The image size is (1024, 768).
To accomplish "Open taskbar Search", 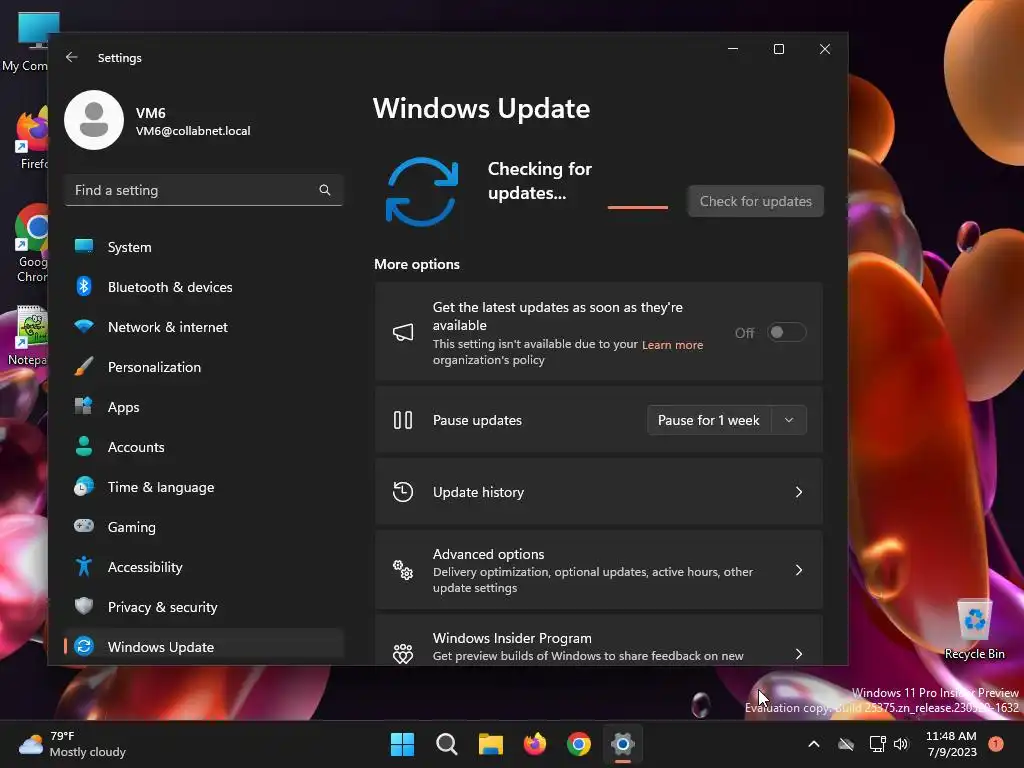I will click(x=447, y=744).
